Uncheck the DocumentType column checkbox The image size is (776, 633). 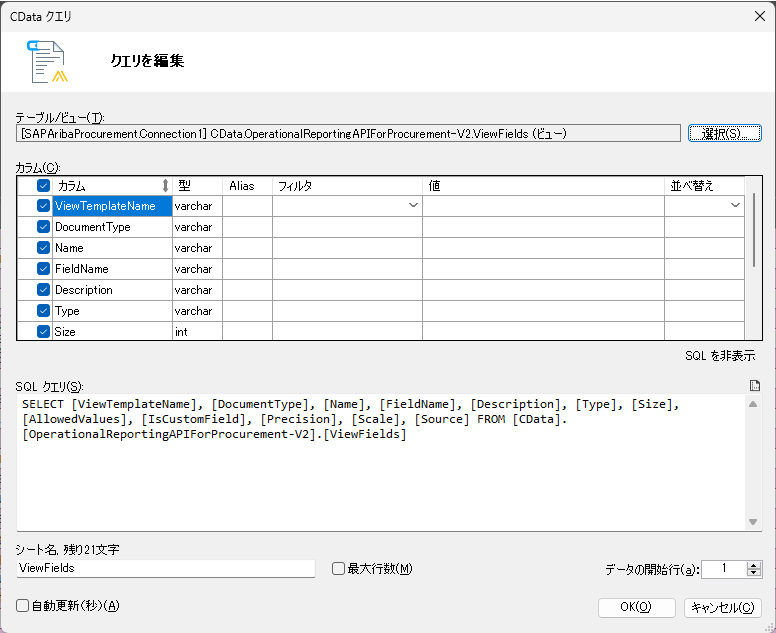(44, 227)
